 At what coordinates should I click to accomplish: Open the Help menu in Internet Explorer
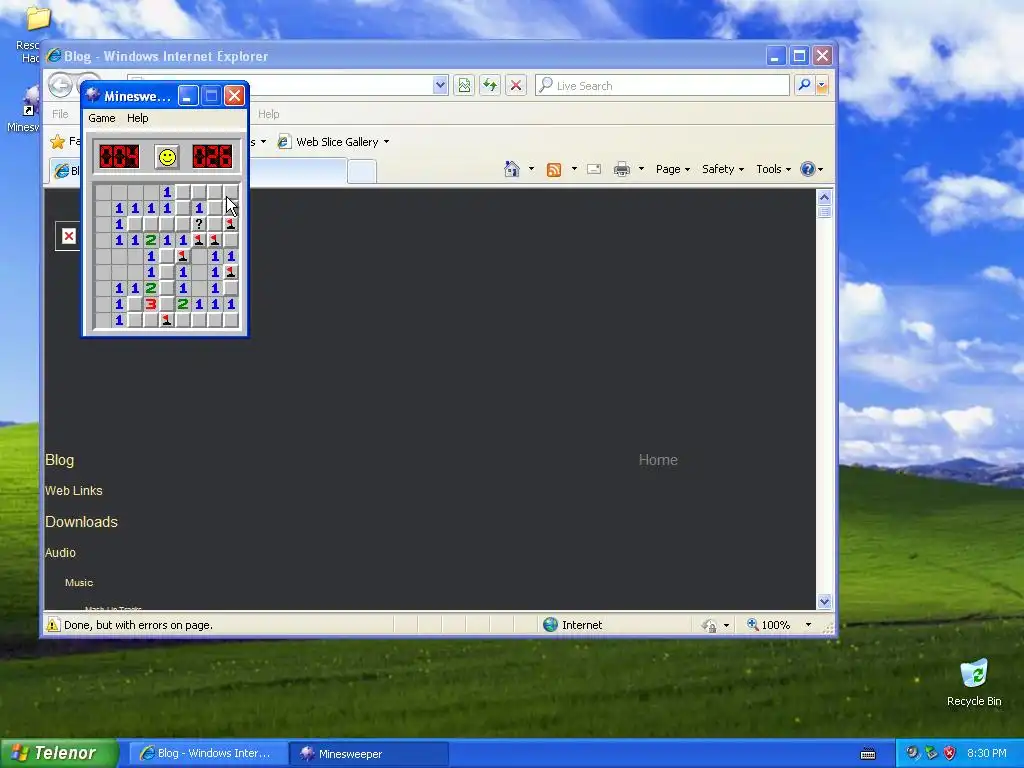tap(268, 114)
